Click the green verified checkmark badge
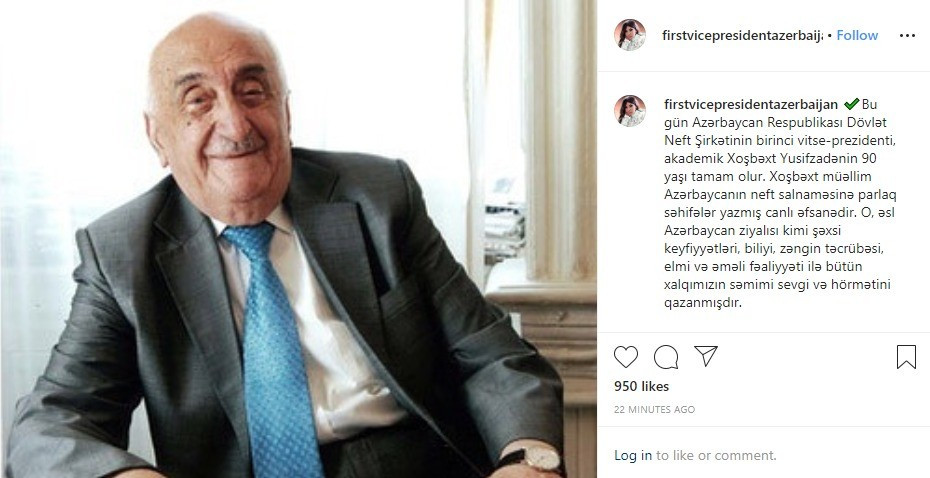This screenshot has width=930, height=478. click(x=852, y=104)
